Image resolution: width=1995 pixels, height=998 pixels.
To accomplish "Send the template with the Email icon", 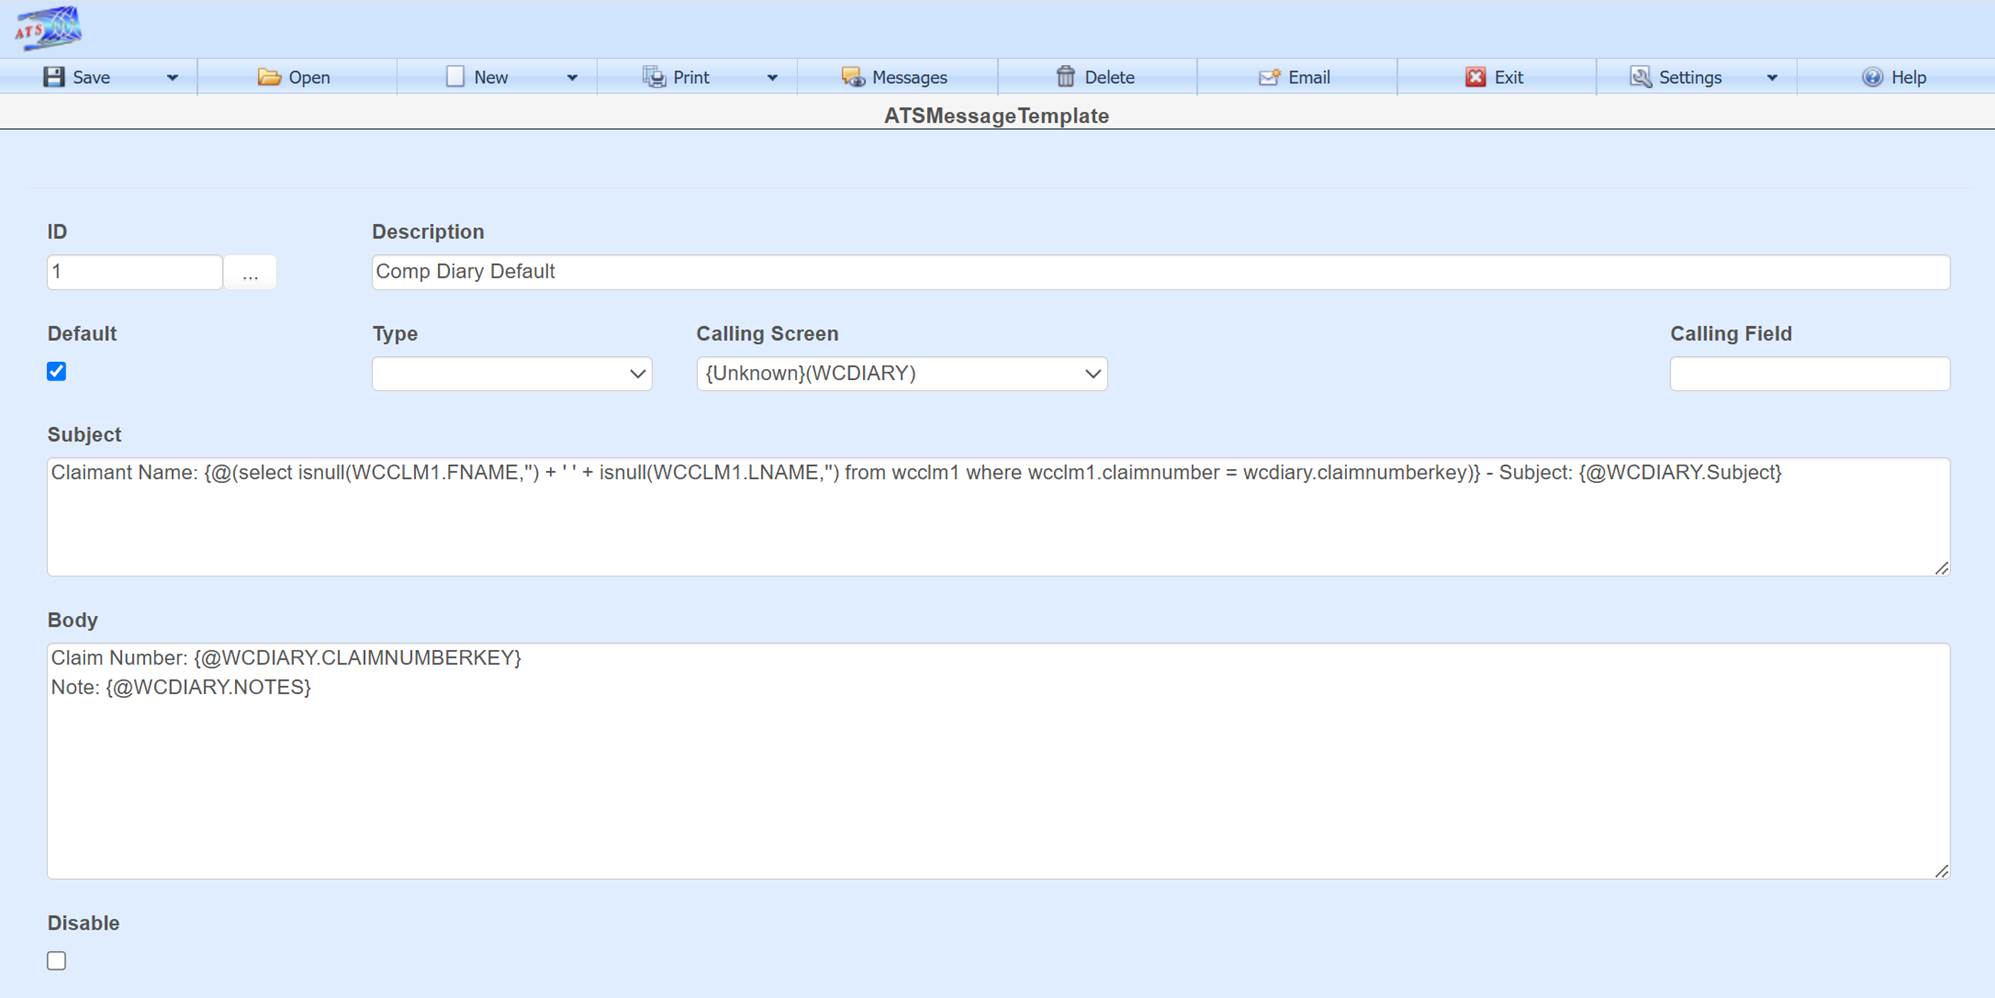I will point(1268,76).
